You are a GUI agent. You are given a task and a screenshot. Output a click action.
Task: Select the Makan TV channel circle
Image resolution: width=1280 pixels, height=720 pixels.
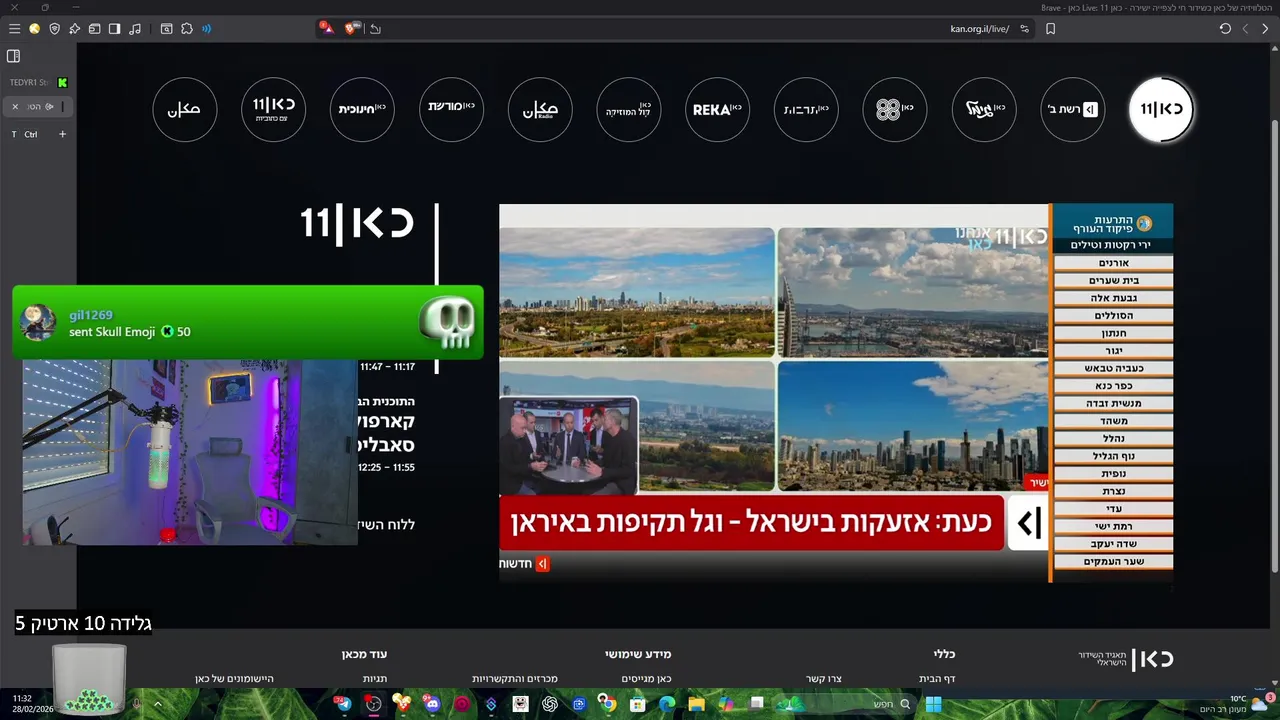(x=185, y=109)
